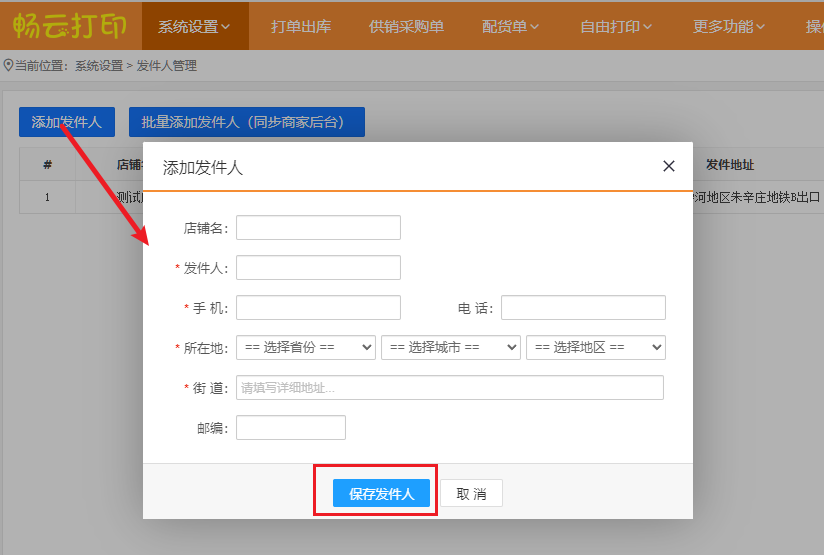Screen dimensions: 824x555
Task: Open the 更多功能 dropdown
Action: click(x=729, y=27)
